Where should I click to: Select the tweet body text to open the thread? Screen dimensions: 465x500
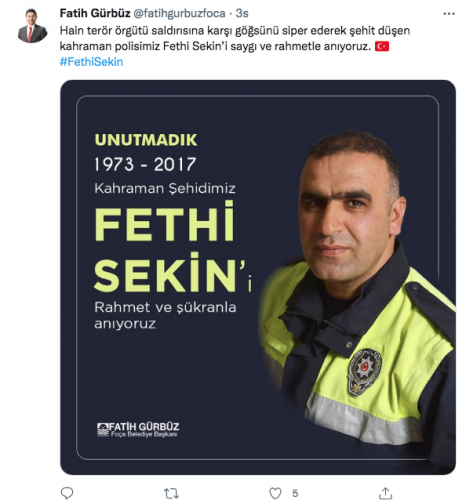coord(235,38)
